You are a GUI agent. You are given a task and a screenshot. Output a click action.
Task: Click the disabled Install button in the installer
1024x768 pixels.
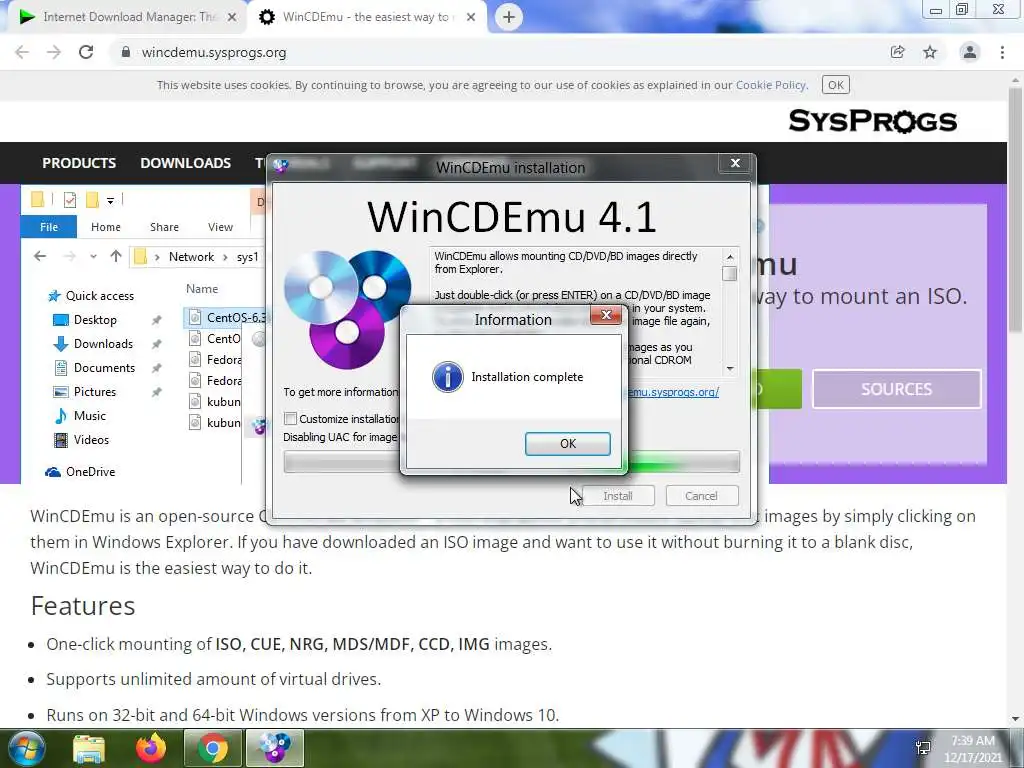coord(617,496)
